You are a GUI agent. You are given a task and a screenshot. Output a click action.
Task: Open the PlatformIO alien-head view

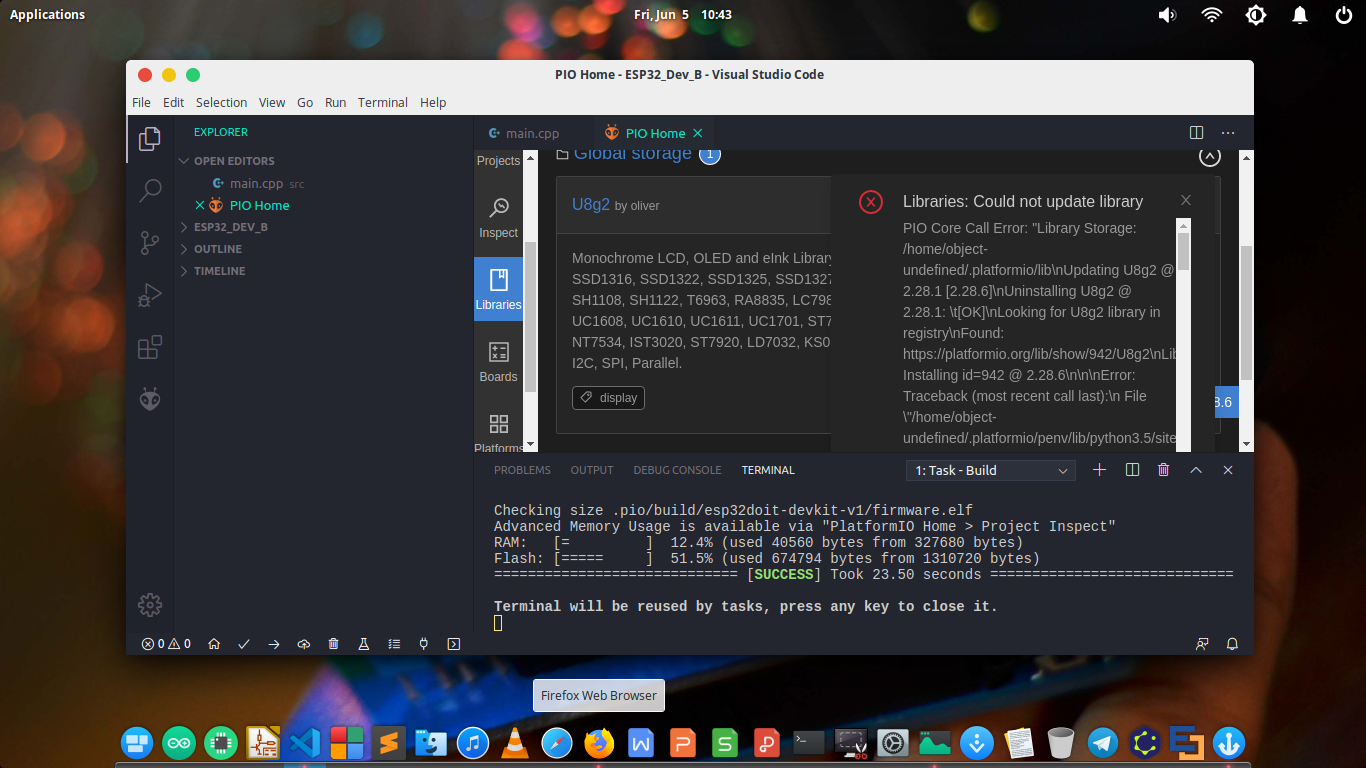pos(150,399)
